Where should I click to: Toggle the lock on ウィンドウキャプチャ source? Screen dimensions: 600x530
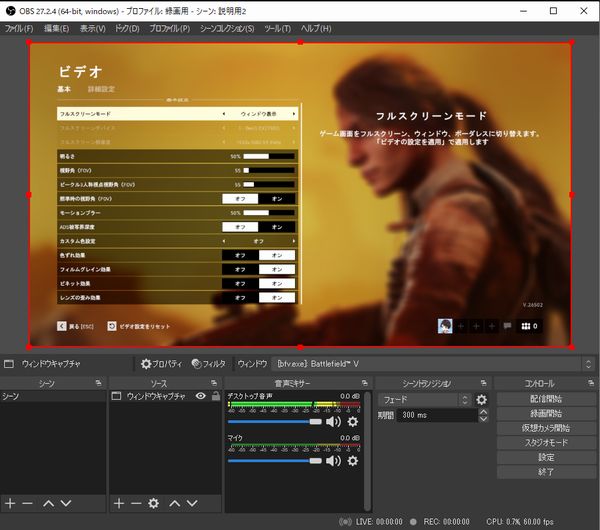coord(216,396)
